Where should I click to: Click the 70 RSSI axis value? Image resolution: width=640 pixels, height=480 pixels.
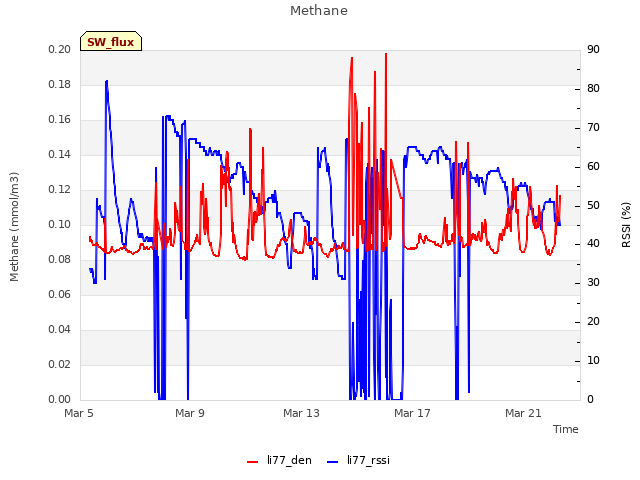click(x=593, y=127)
